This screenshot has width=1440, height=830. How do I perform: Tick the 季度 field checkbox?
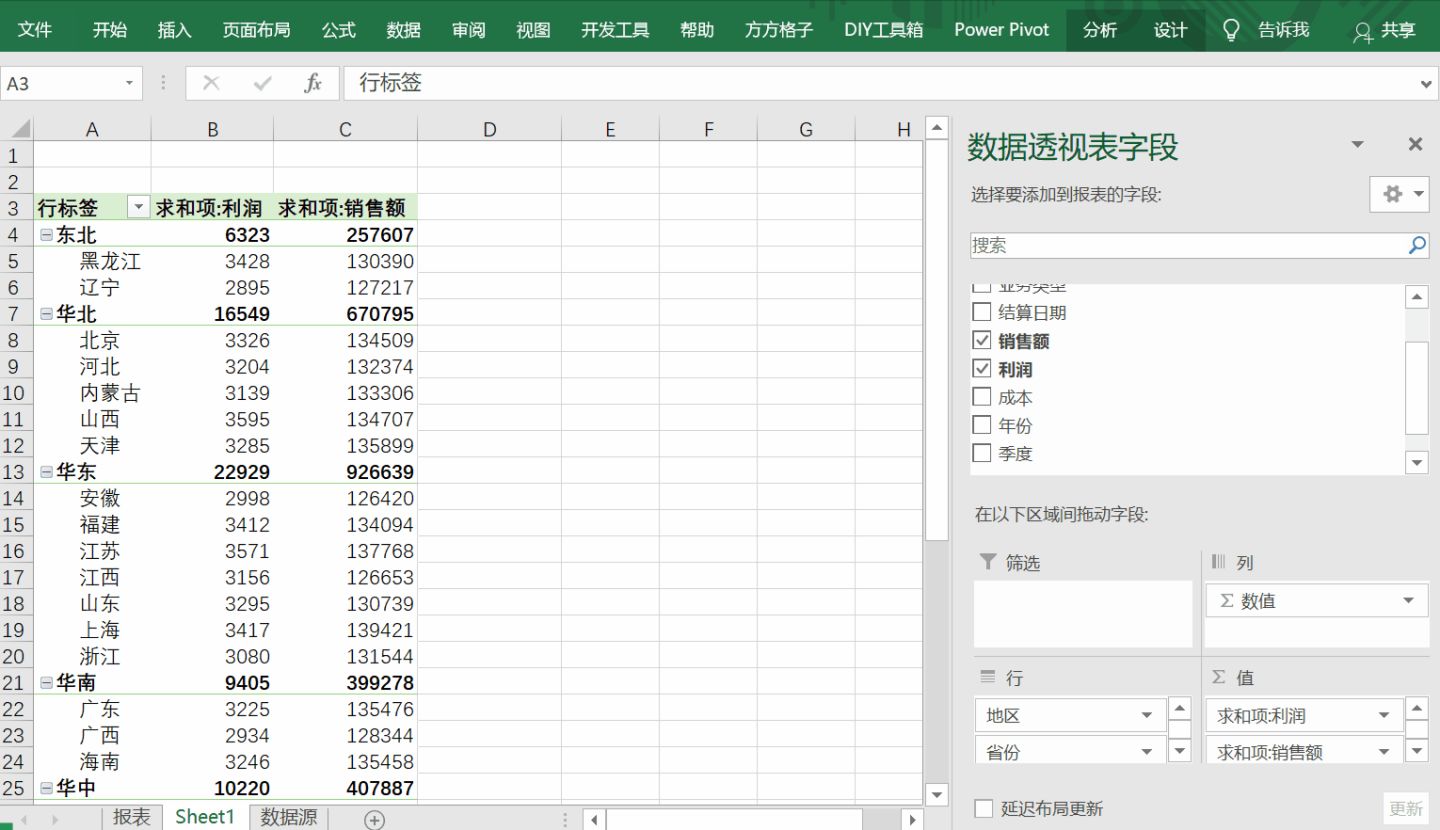[982, 452]
